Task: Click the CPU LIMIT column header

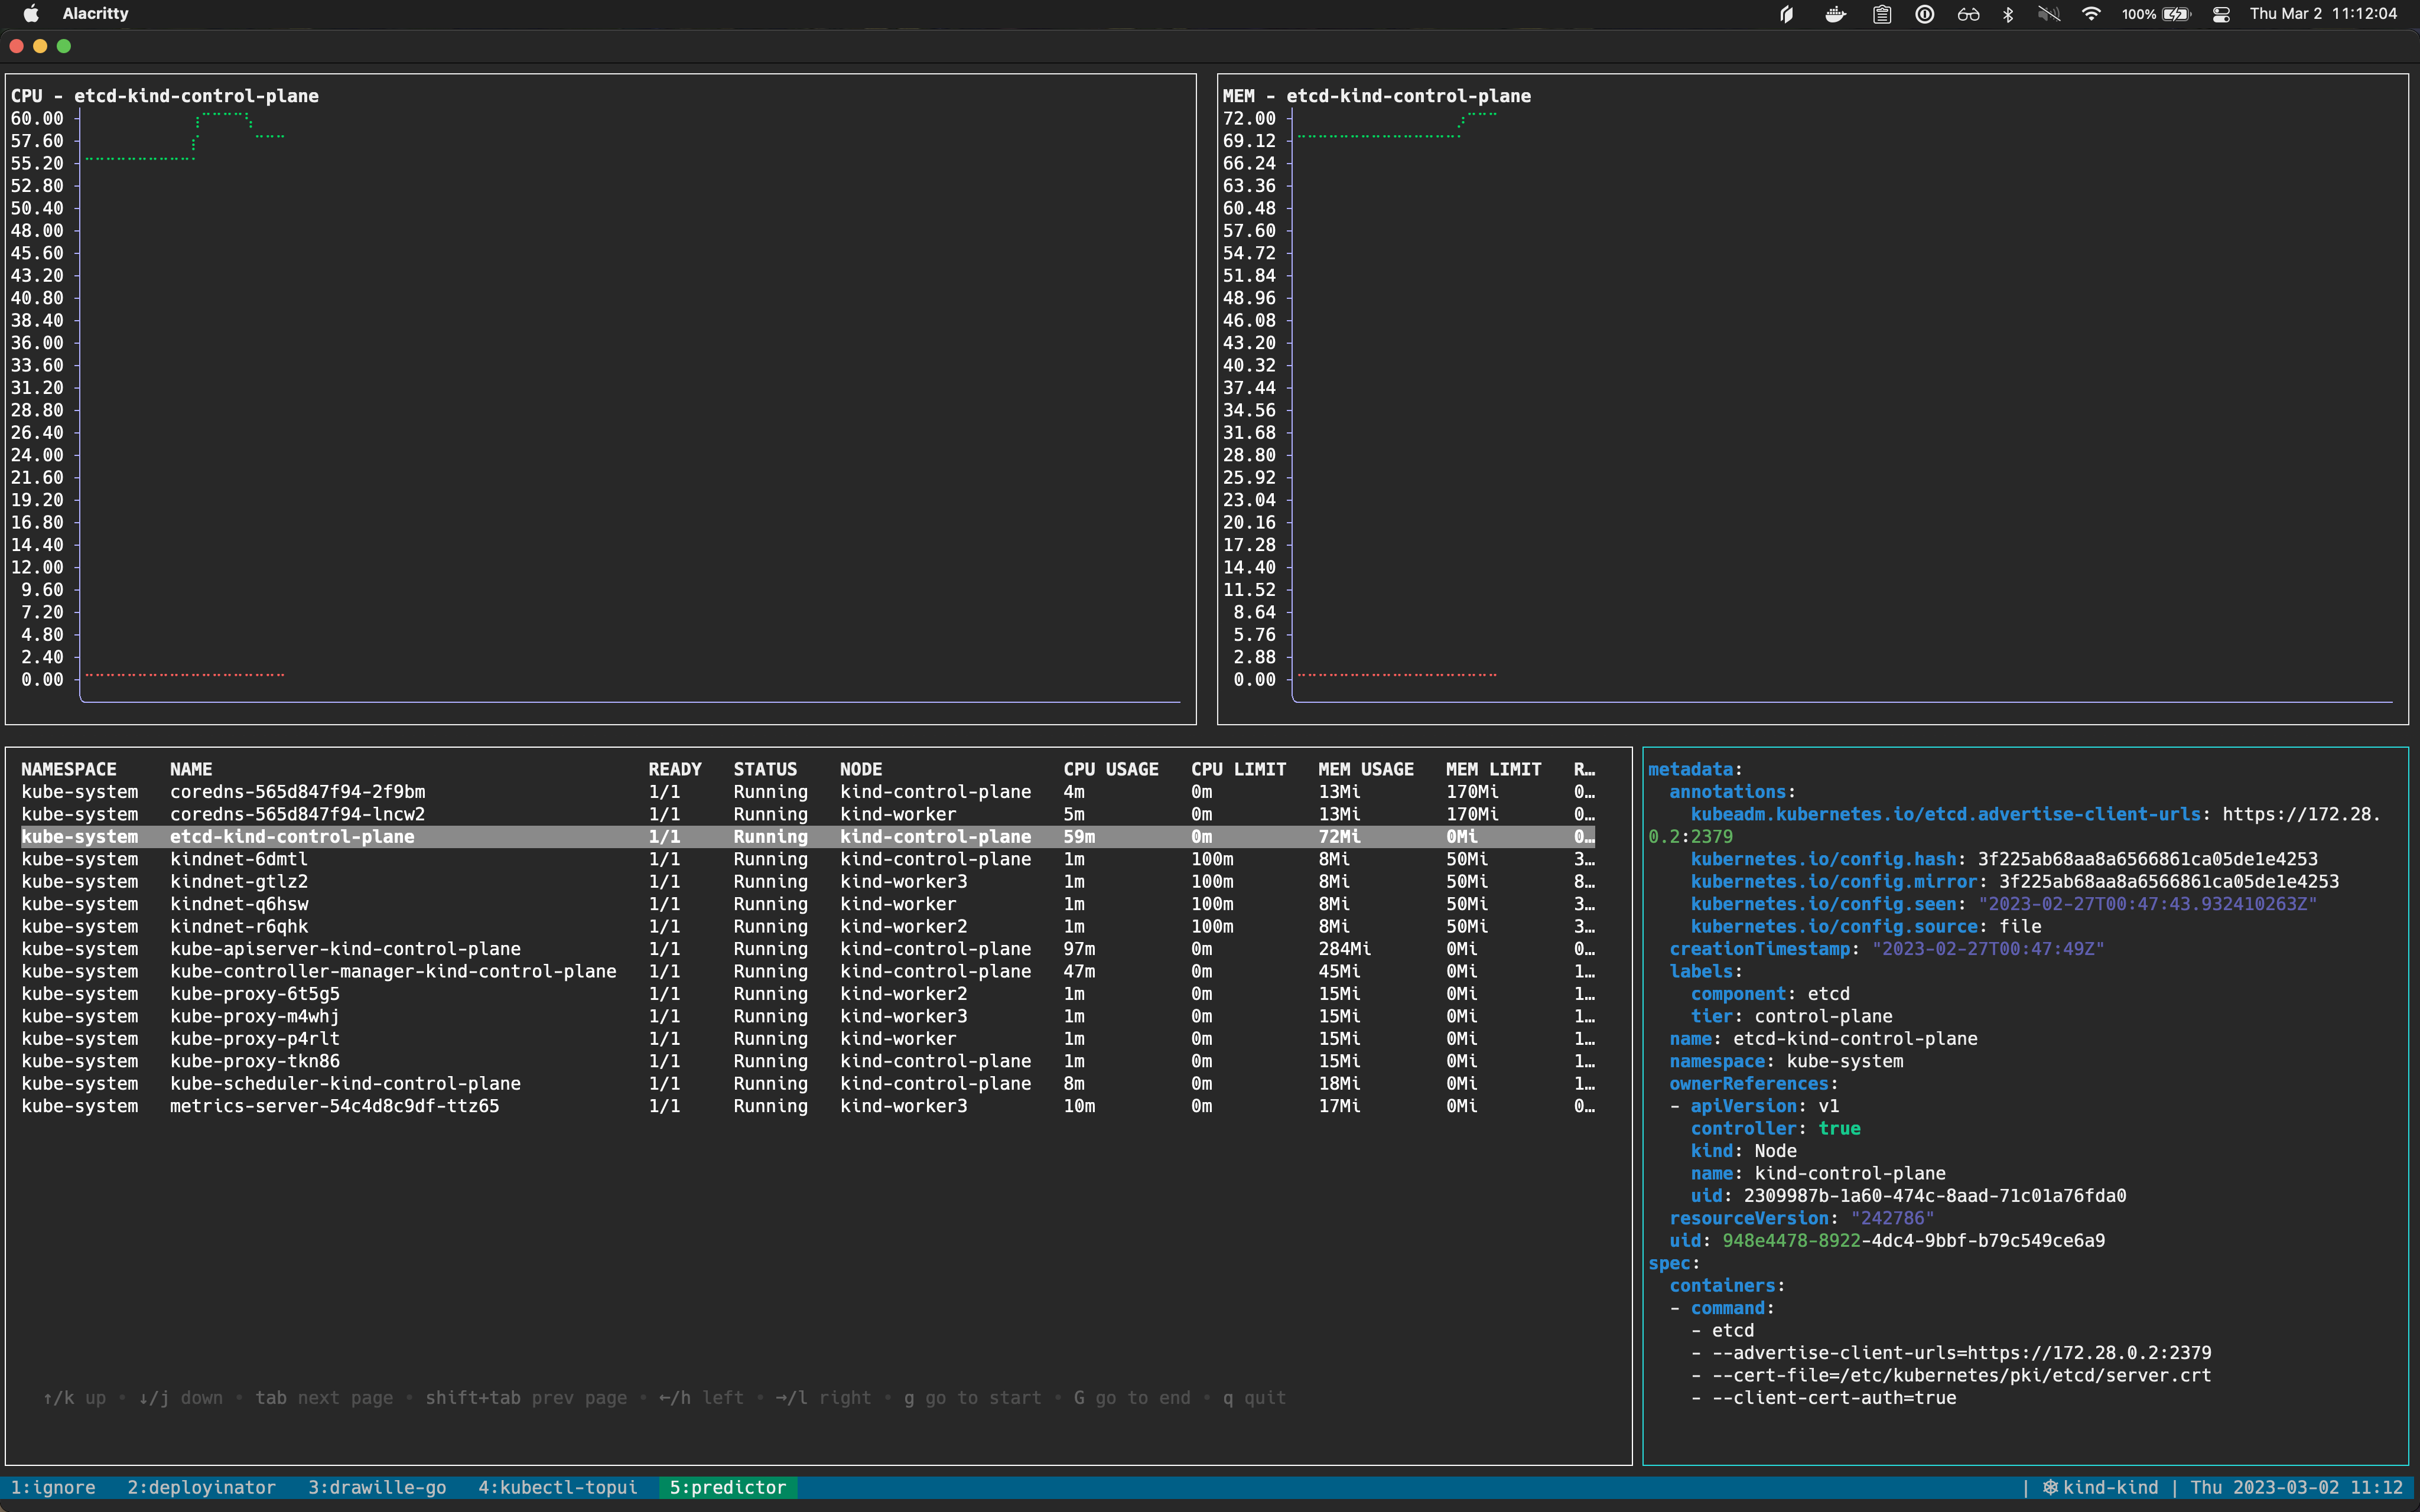Action: (1238, 769)
